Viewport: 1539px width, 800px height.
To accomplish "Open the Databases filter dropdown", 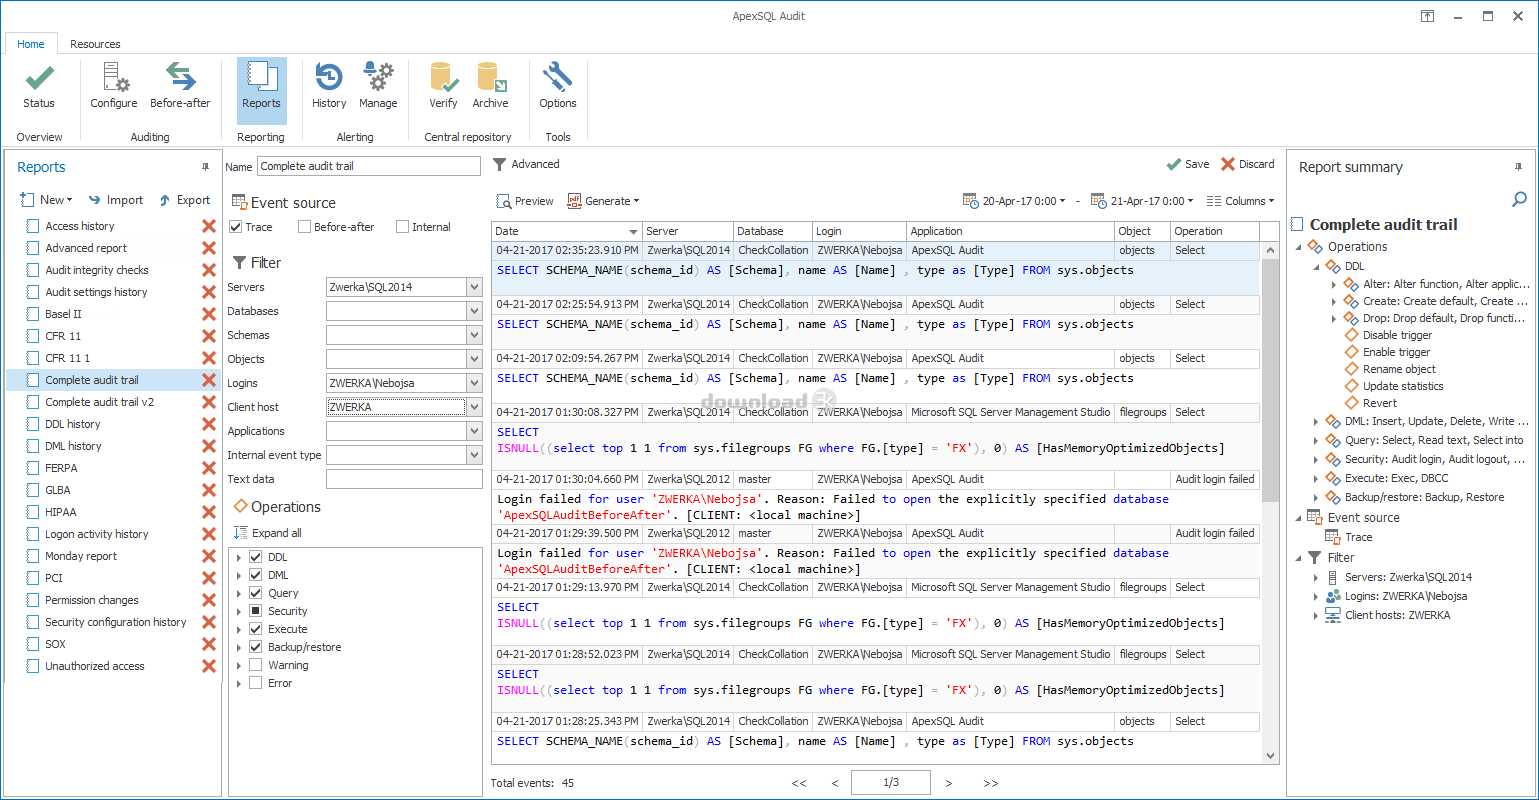I will (x=474, y=311).
